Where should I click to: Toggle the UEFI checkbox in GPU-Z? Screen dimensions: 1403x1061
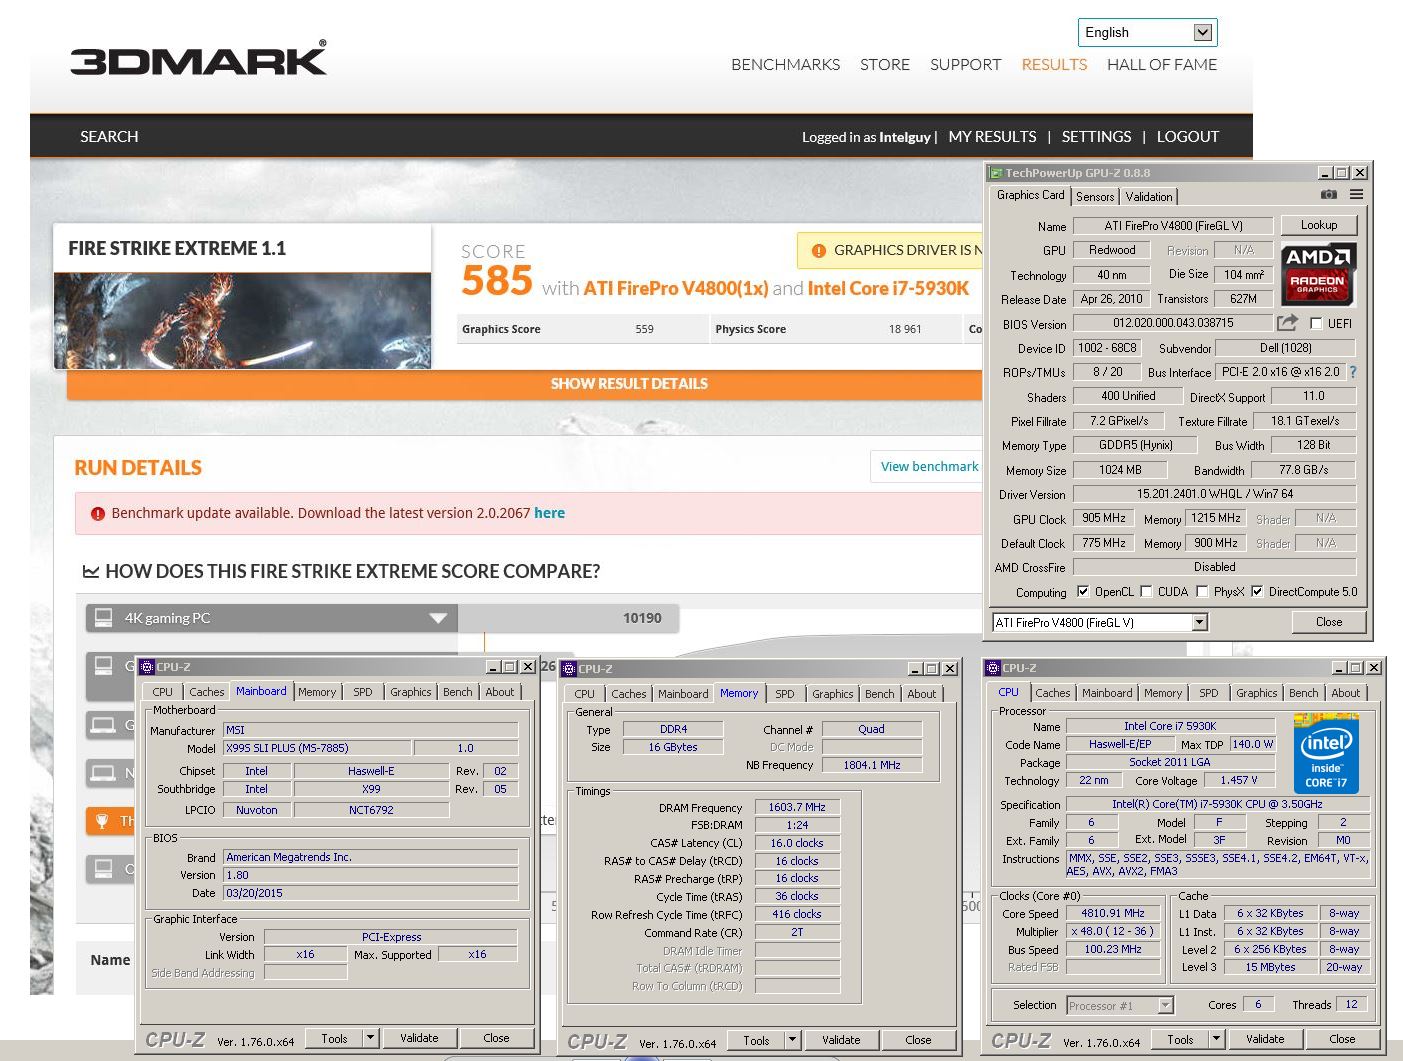[1316, 323]
